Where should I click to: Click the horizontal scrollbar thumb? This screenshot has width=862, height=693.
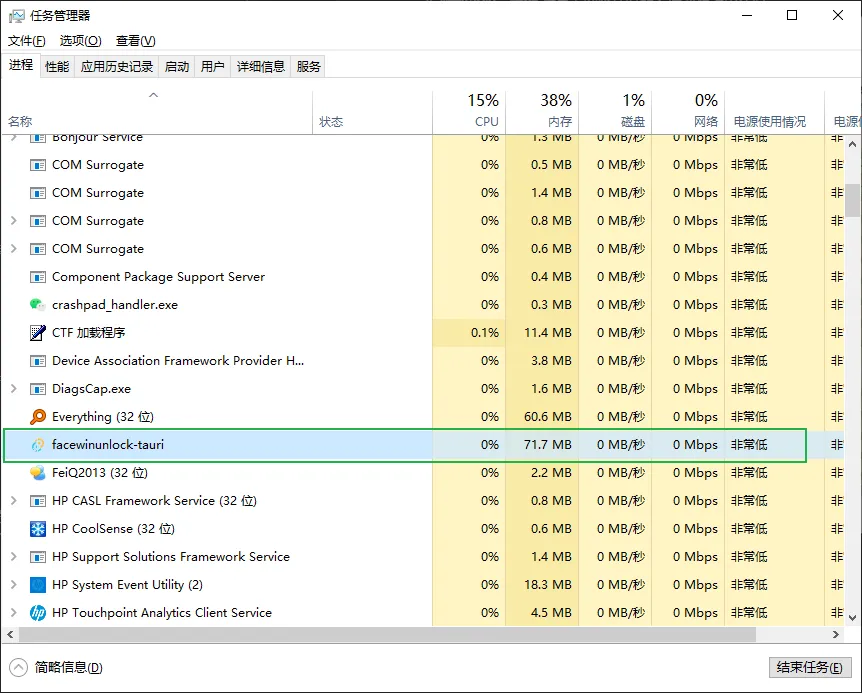388,634
